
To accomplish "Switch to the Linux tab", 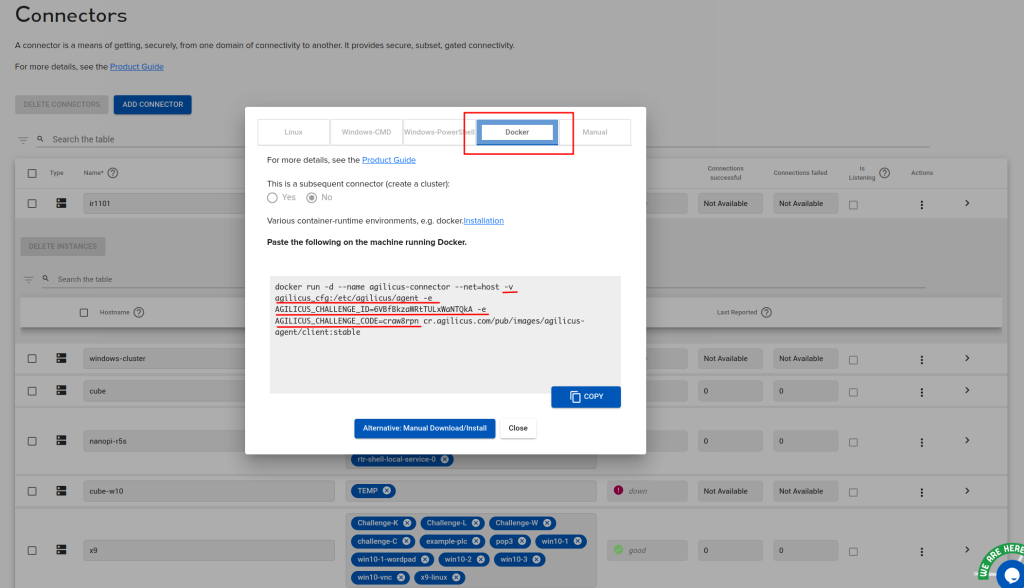I will [x=293, y=131].
